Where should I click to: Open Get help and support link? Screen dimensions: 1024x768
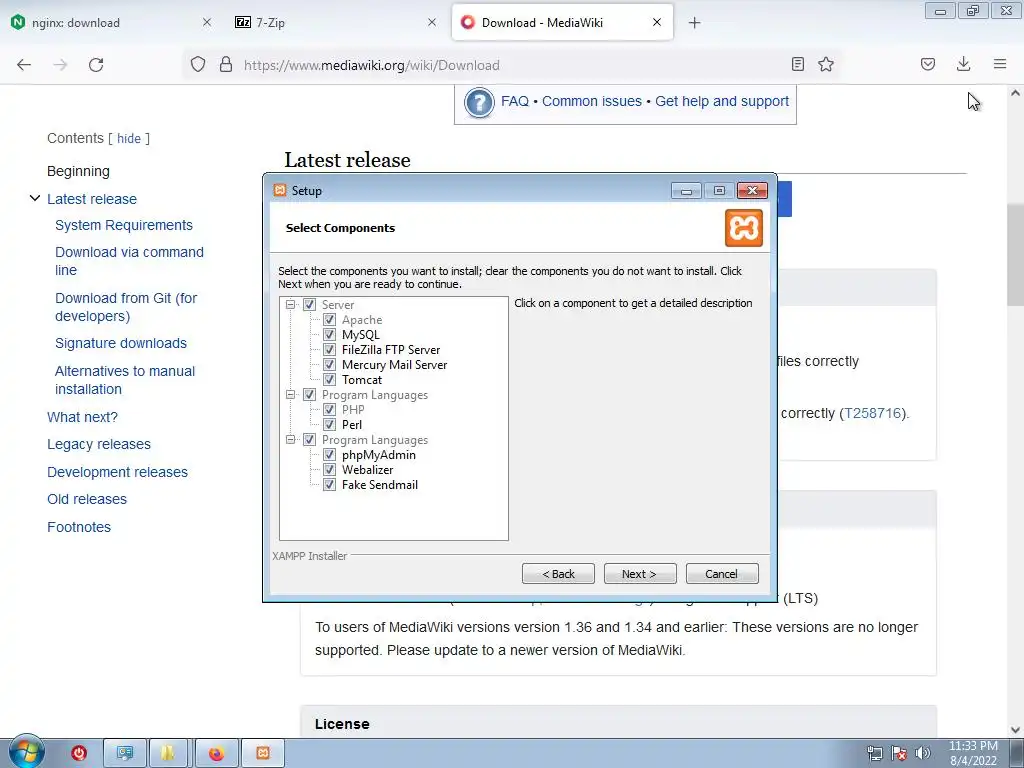coord(722,101)
